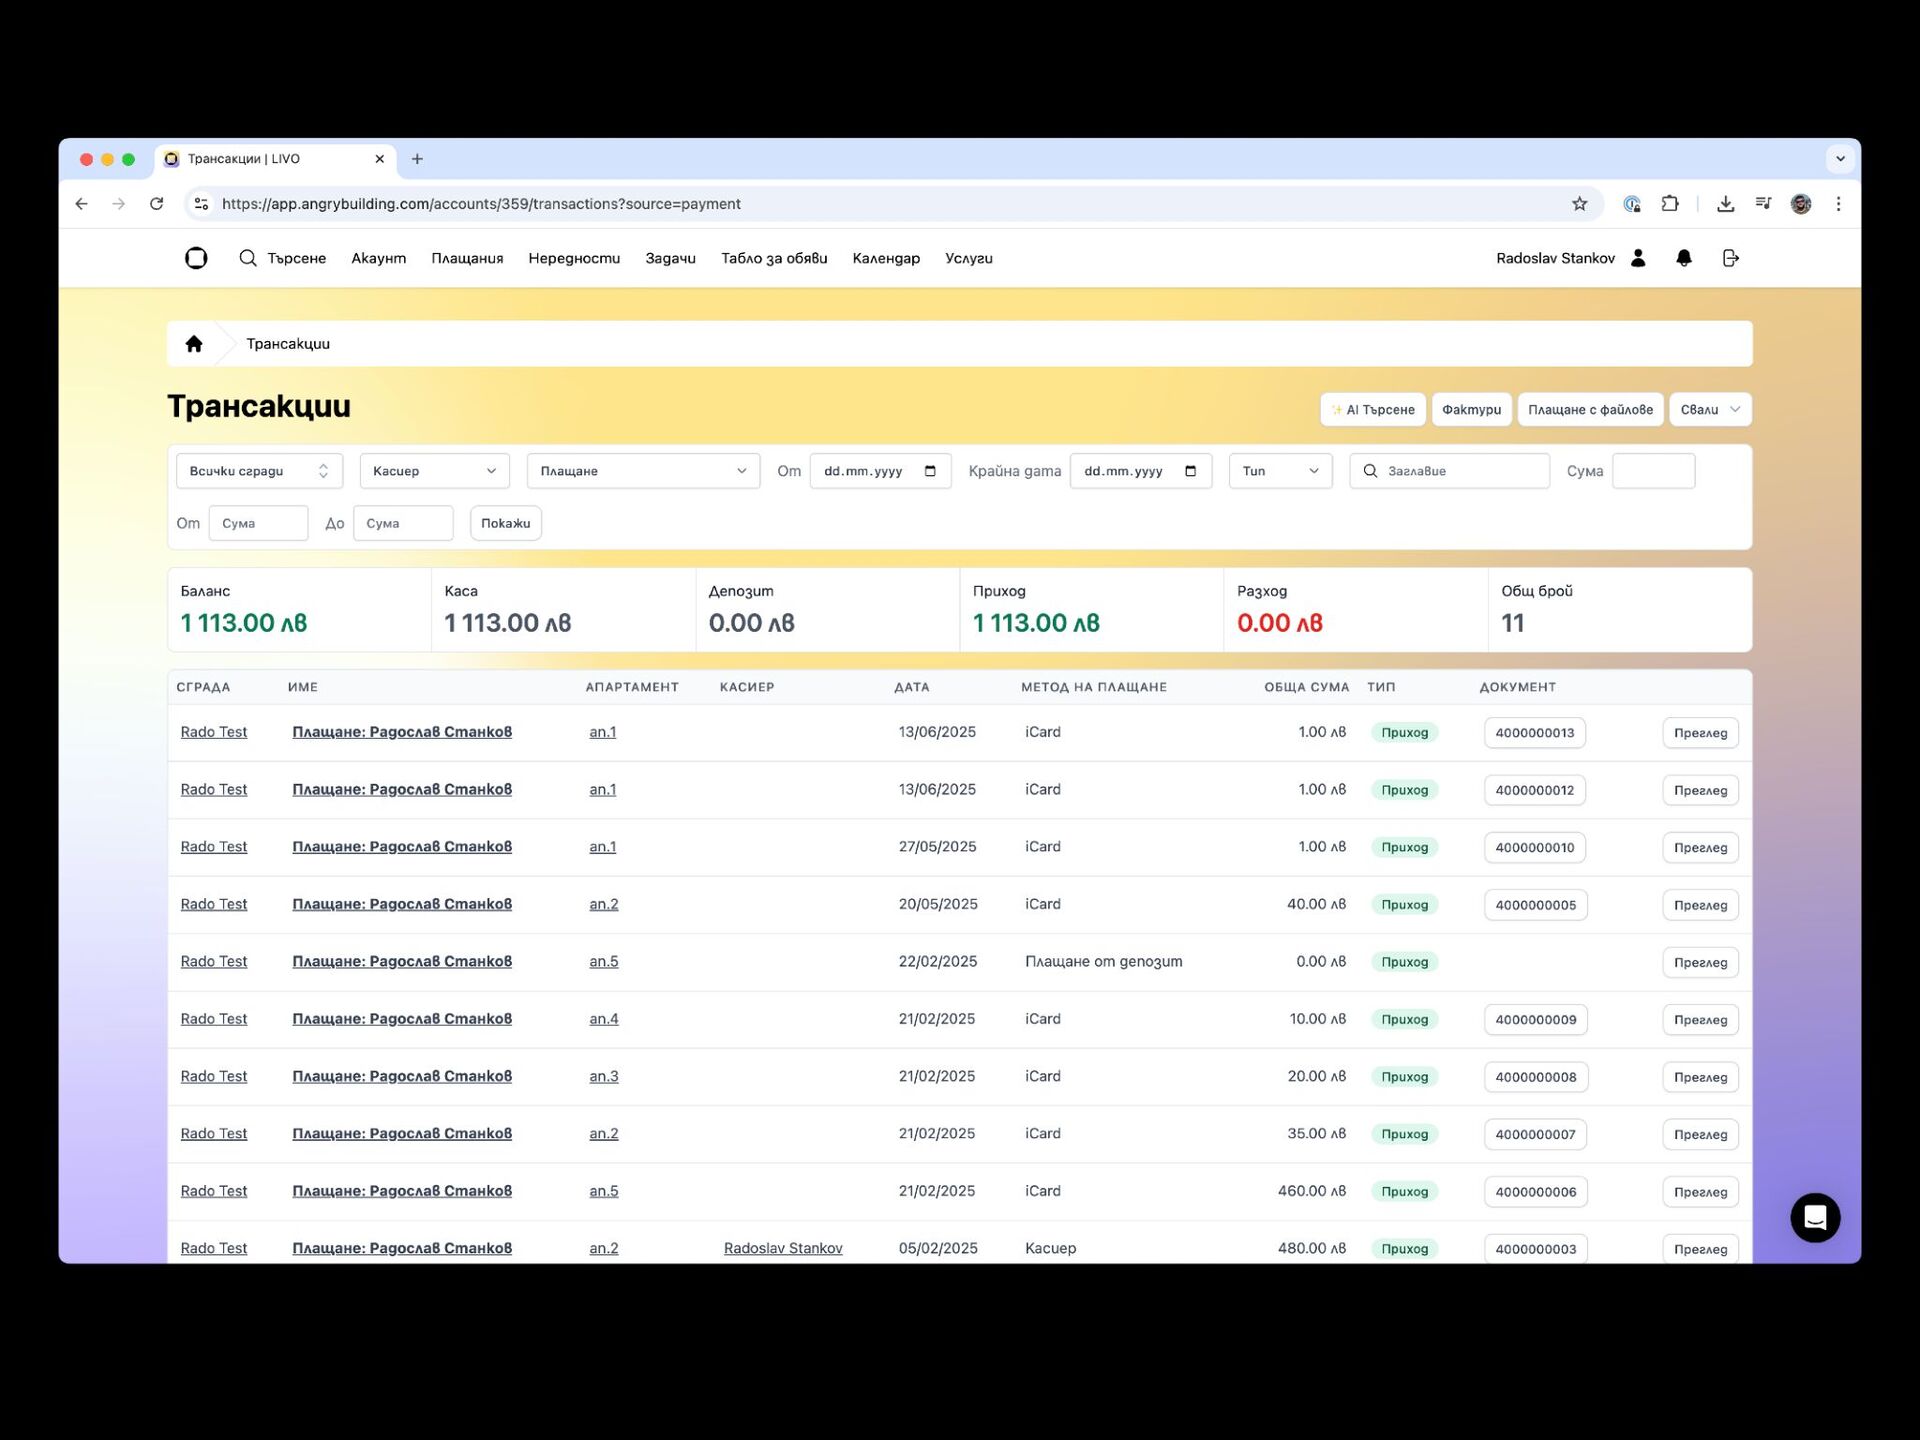This screenshot has height=1440, width=1920.
Task: Open document 4000000009
Action: click(1535, 1020)
